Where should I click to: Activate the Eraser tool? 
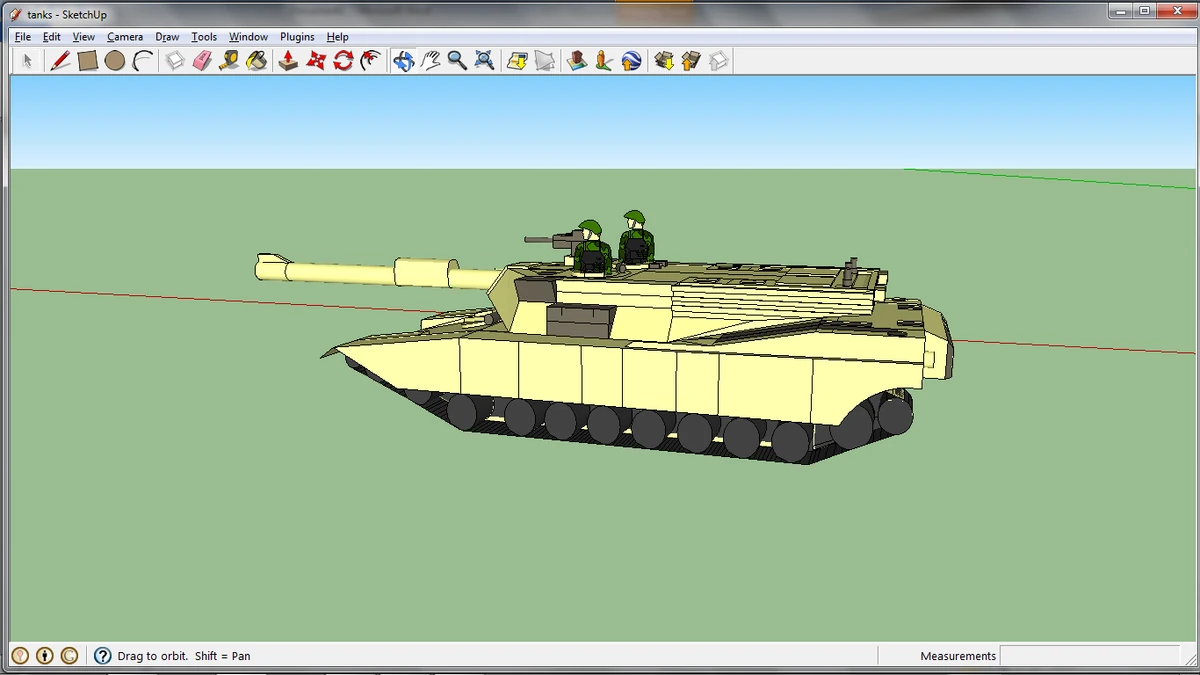pyautogui.click(x=199, y=60)
